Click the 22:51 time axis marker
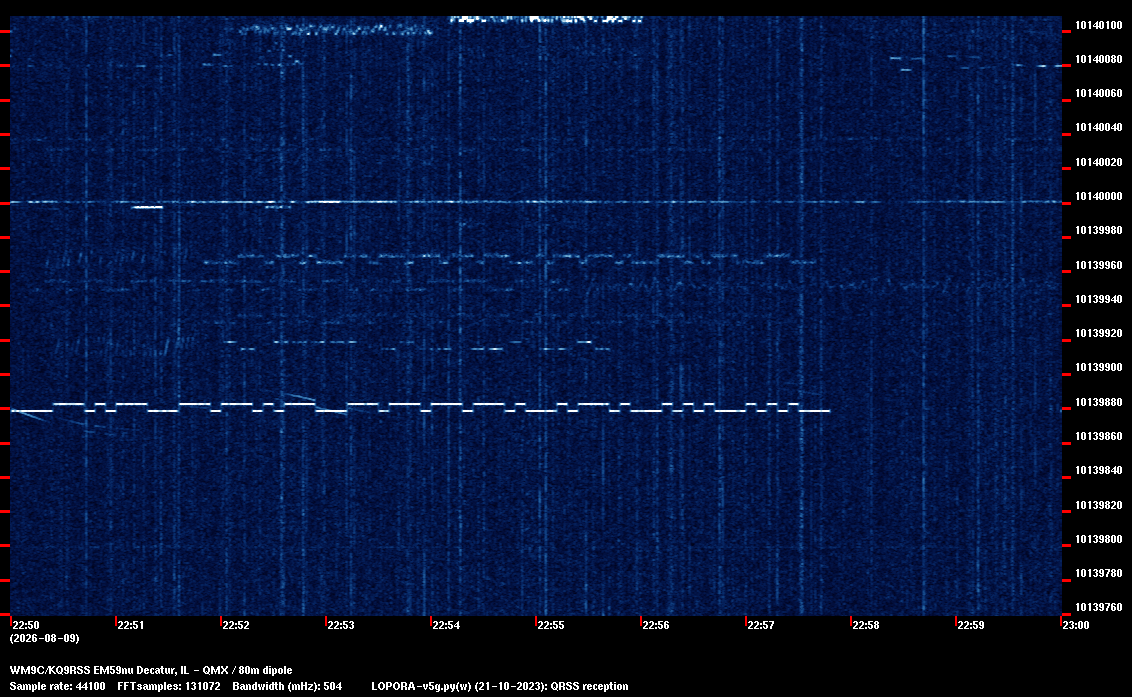 (x=131, y=625)
